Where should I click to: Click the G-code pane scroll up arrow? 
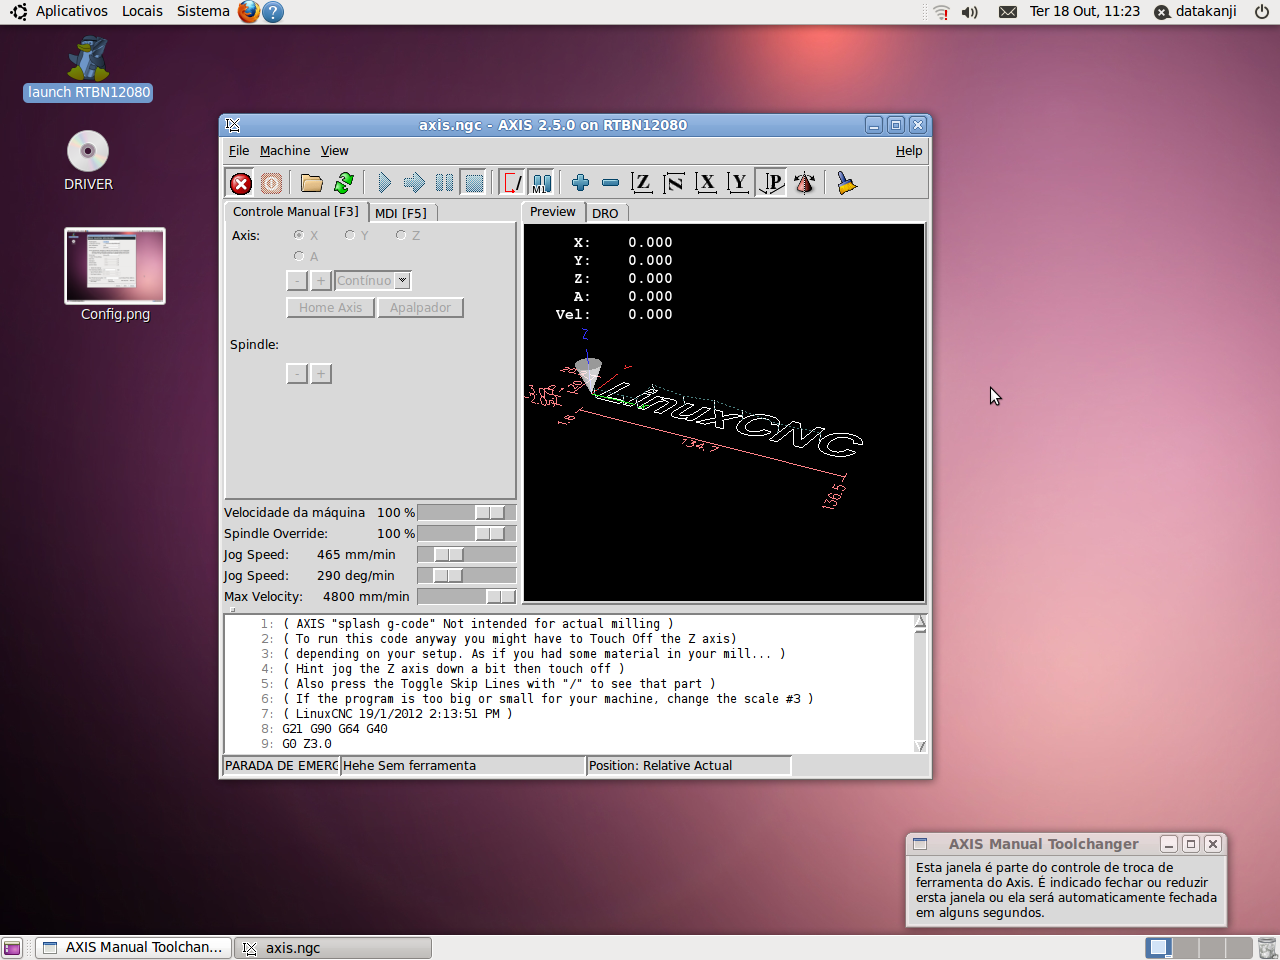(x=920, y=622)
